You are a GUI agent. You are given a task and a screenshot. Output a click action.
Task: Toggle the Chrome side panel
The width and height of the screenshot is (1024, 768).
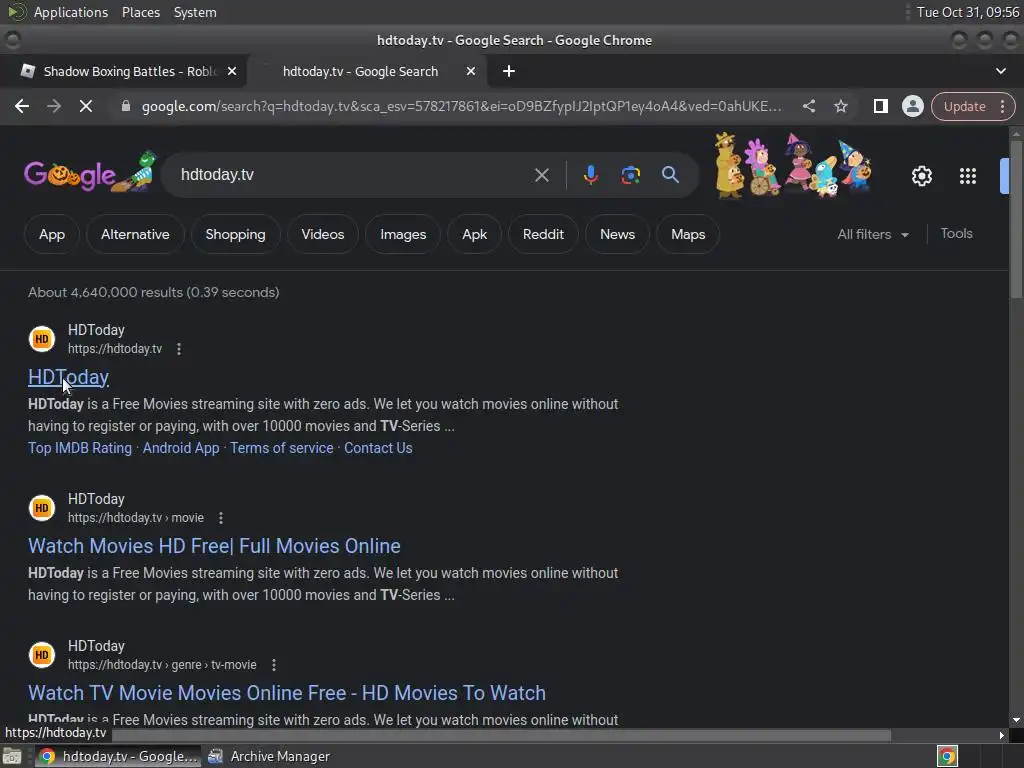tap(880, 106)
